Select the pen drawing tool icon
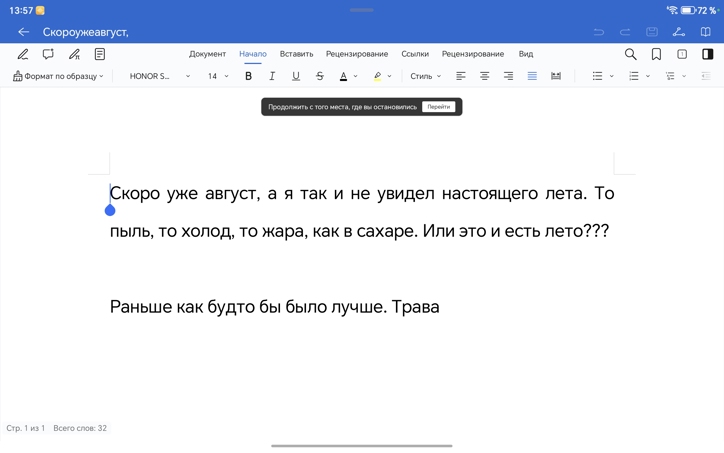 click(22, 54)
